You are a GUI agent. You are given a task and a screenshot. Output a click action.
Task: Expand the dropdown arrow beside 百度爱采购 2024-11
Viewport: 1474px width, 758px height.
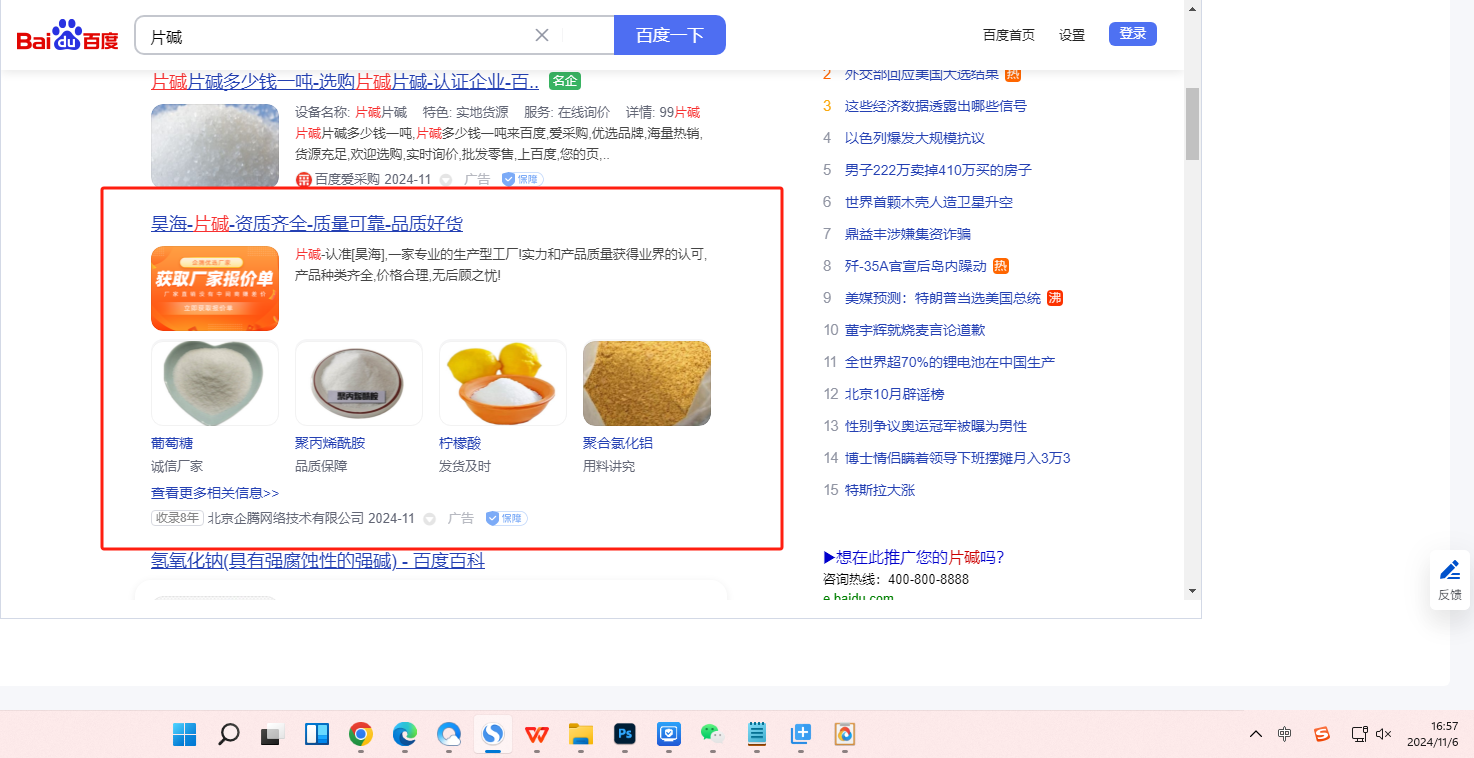(x=446, y=180)
